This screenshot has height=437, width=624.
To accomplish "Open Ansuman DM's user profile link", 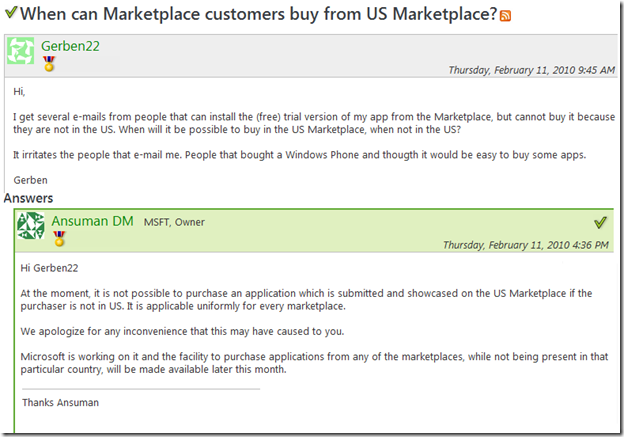I will pos(92,221).
